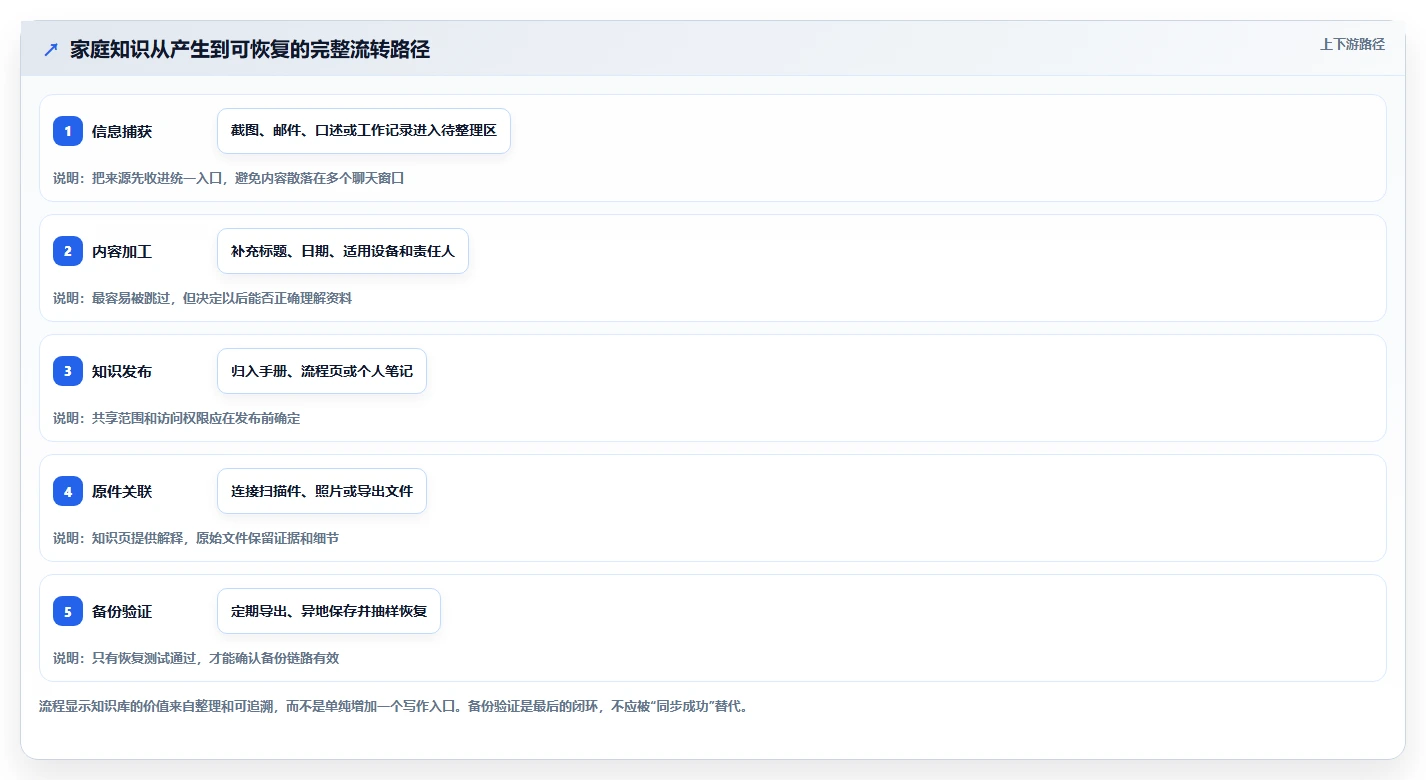Click the step 1 number badge
This screenshot has height=780, width=1426.
[x=68, y=131]
